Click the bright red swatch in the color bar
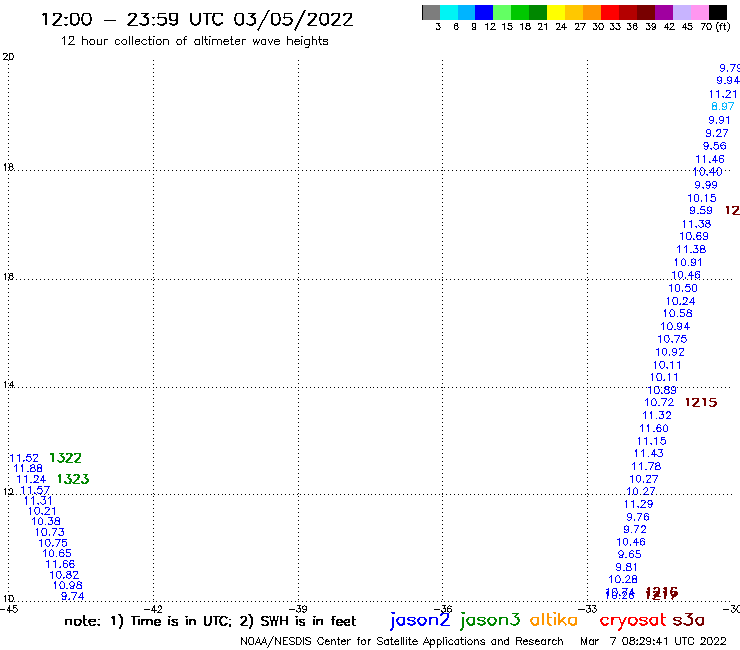 (x=610, y=12)
